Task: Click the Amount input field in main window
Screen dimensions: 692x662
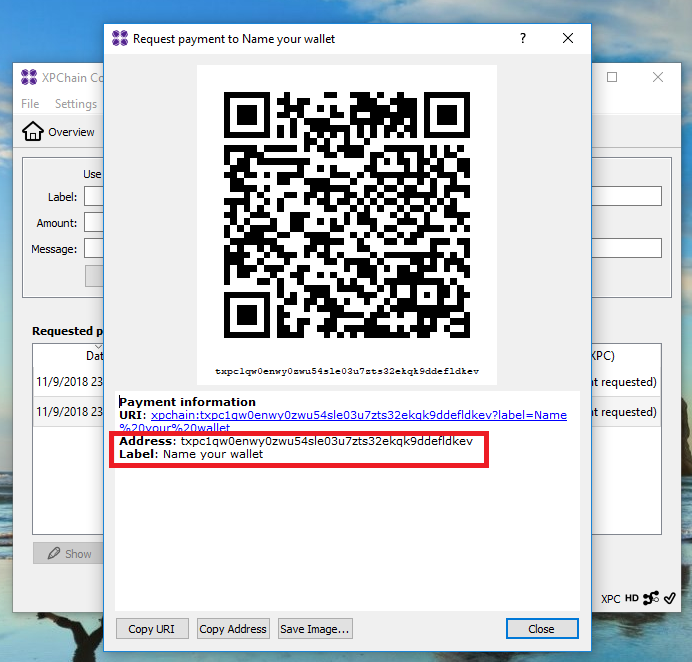Action: coord(94,222)
